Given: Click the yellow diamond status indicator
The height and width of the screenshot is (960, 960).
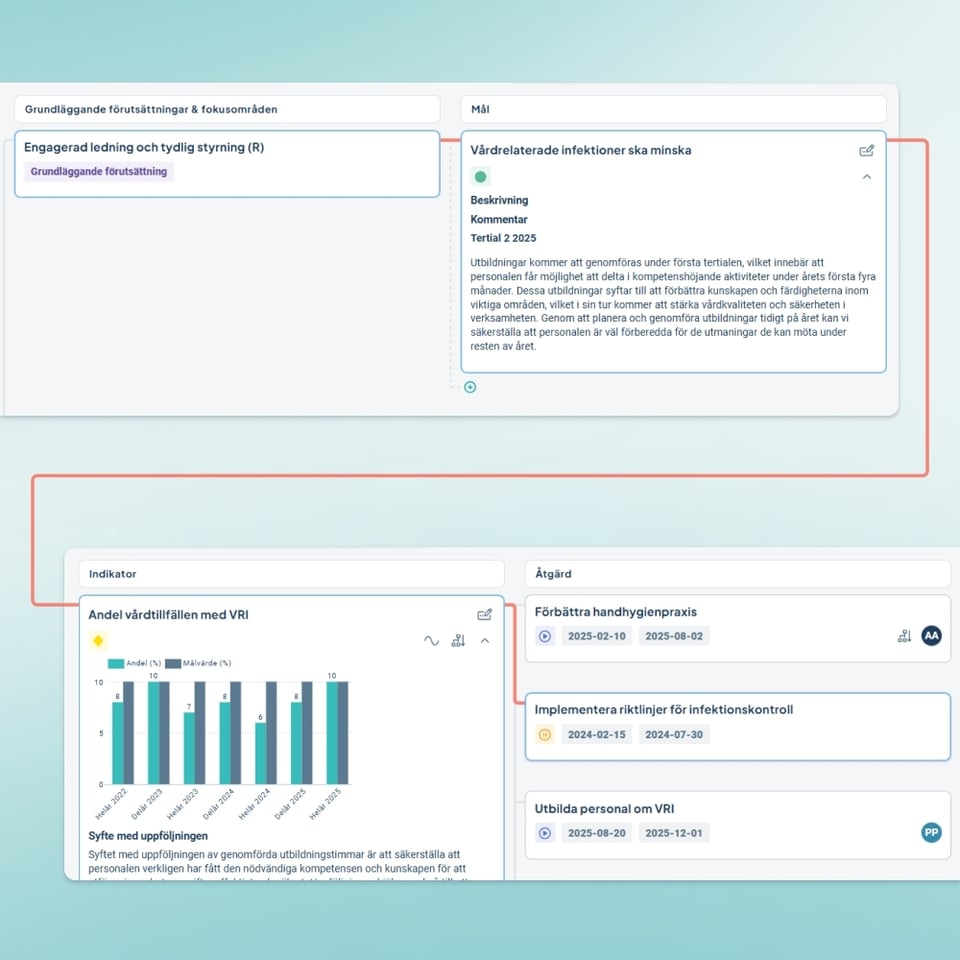Looking at the screenshot, I should coord(98,641).
